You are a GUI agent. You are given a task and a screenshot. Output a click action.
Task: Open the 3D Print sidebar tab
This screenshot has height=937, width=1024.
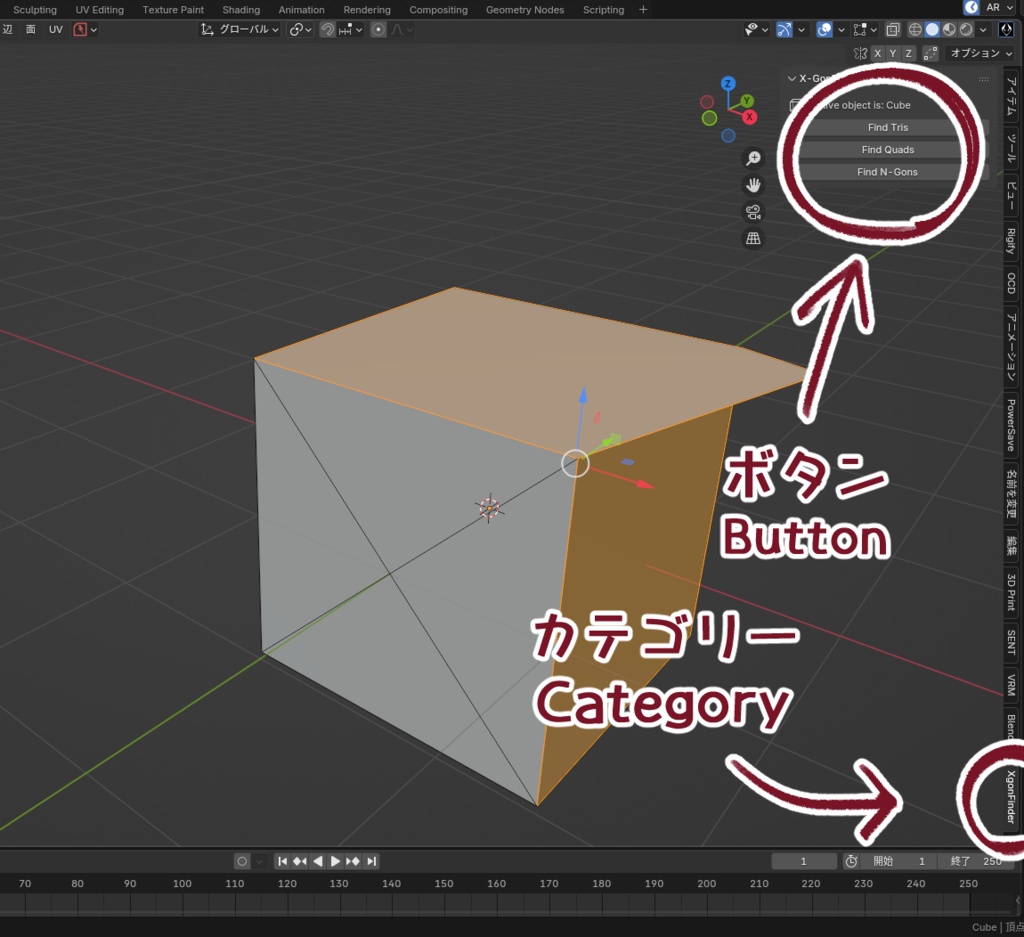point(1011,592)
